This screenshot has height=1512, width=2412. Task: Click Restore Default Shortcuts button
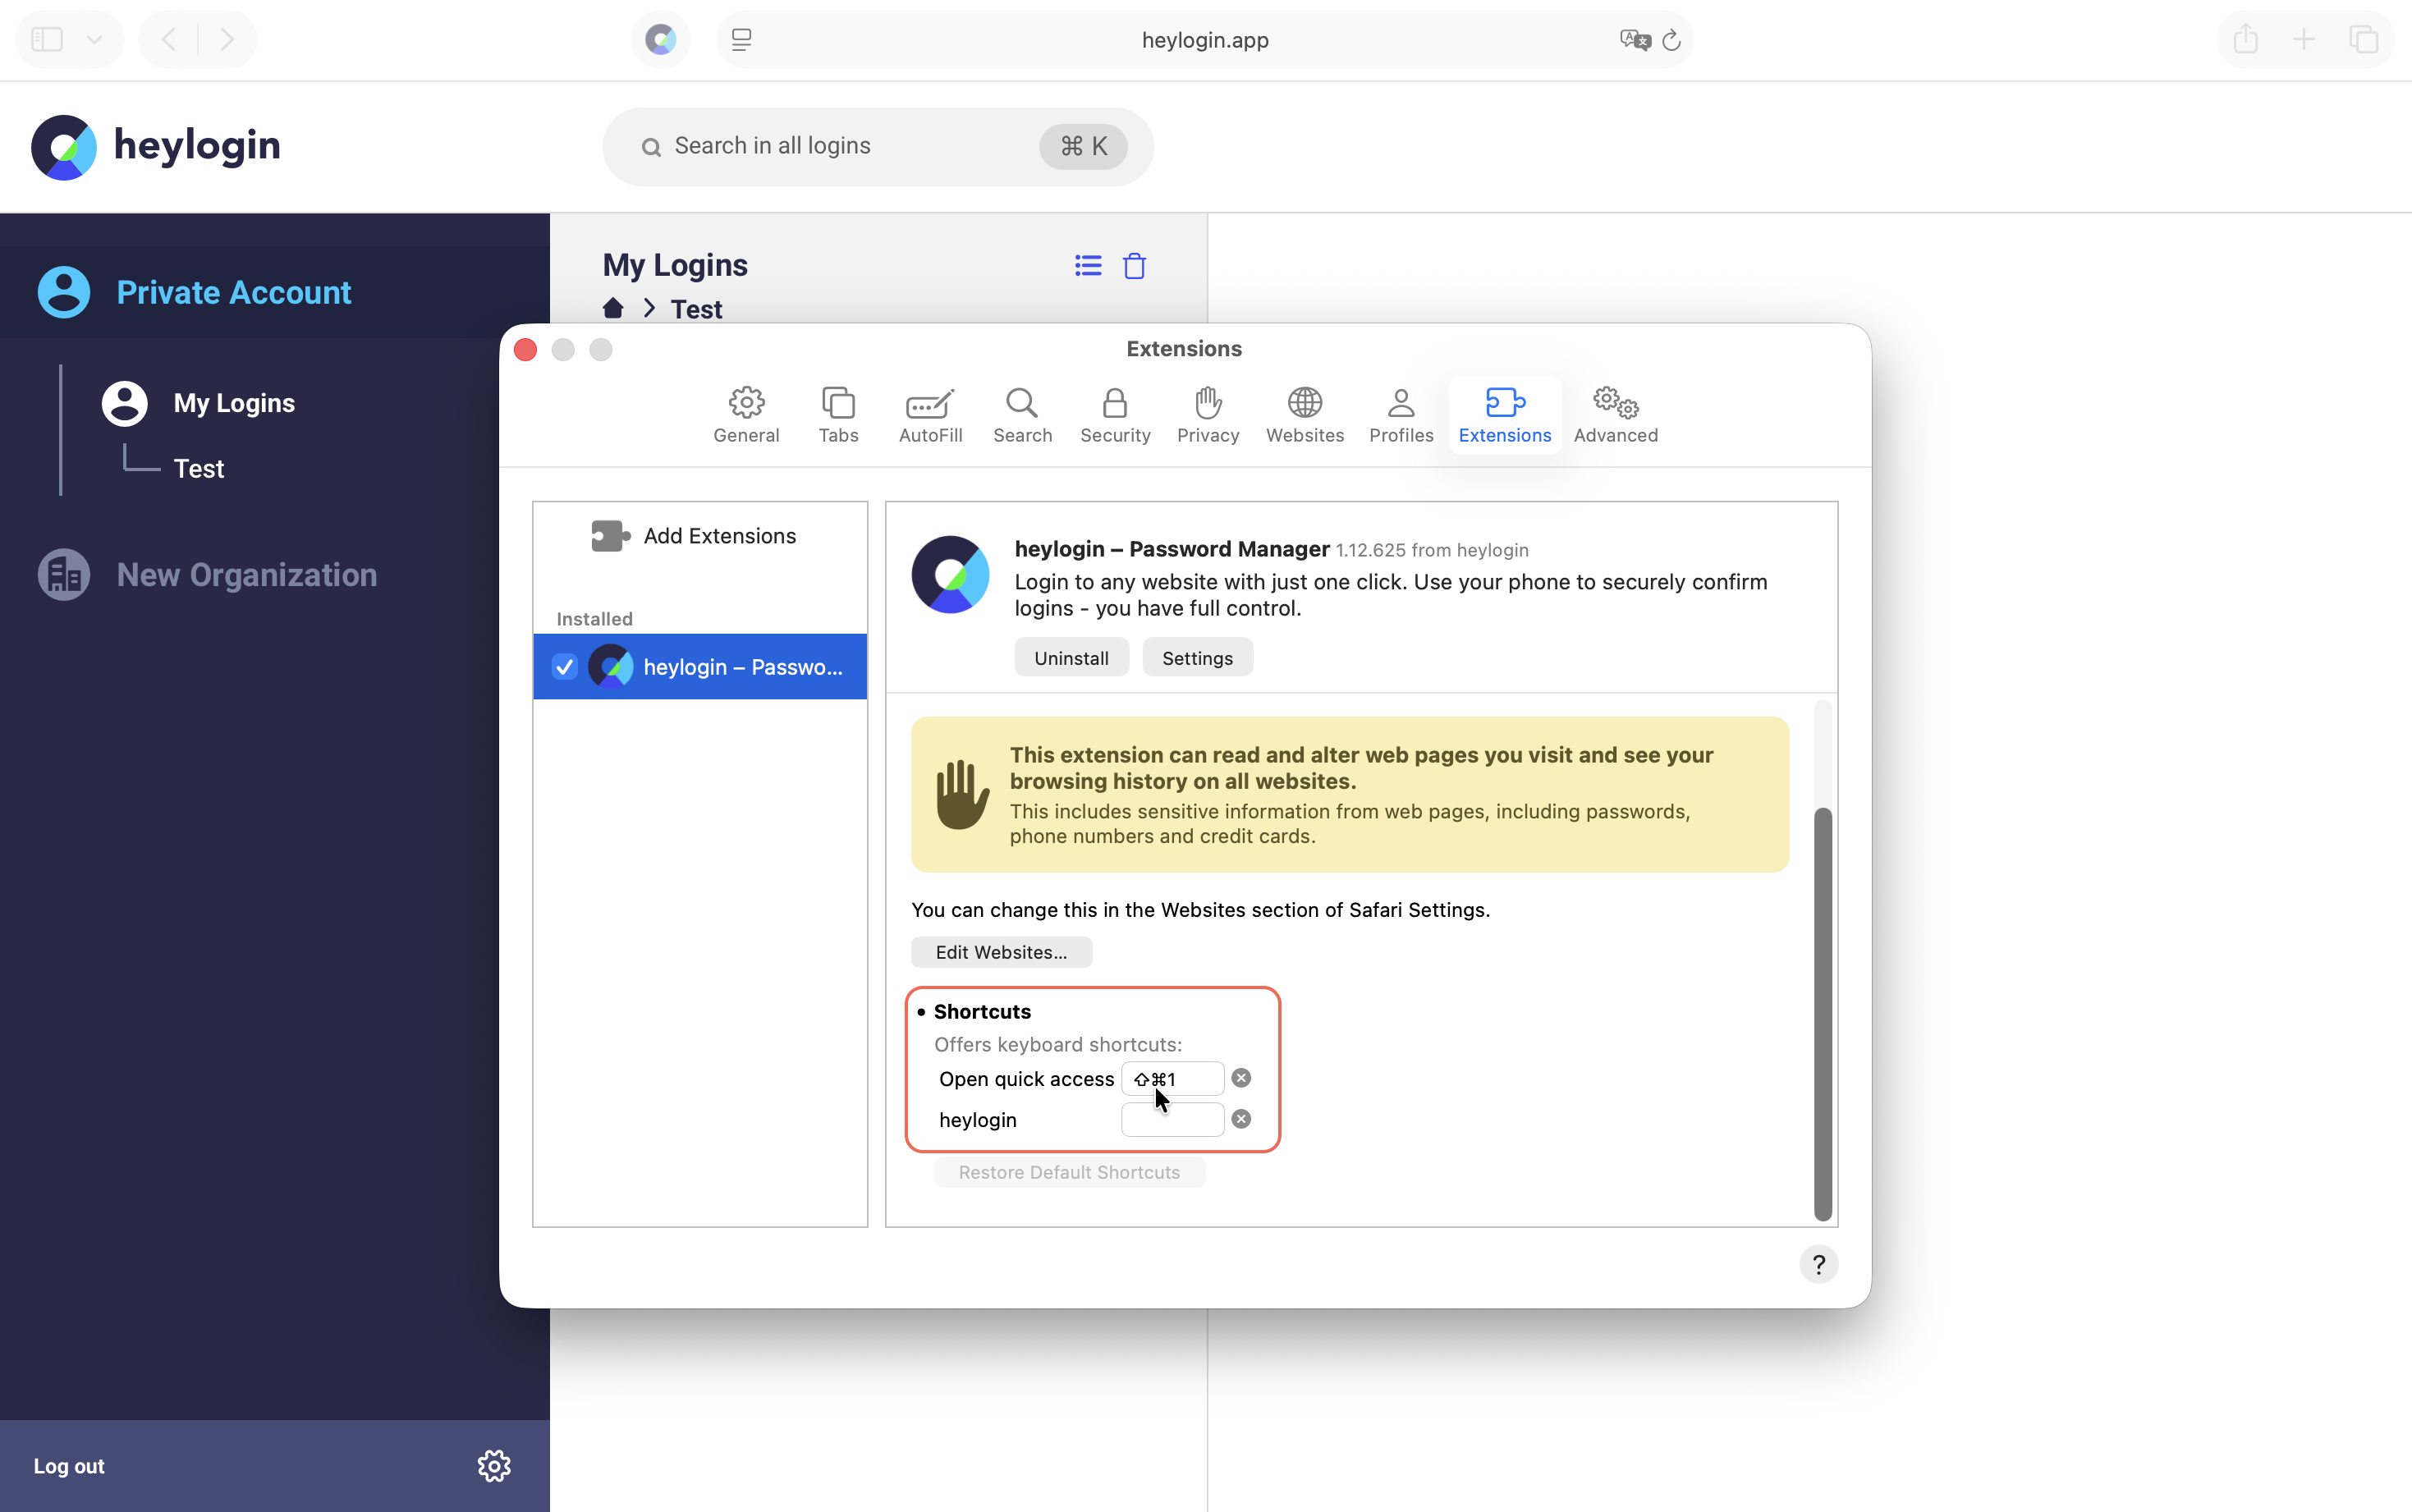point(1069,1172)
